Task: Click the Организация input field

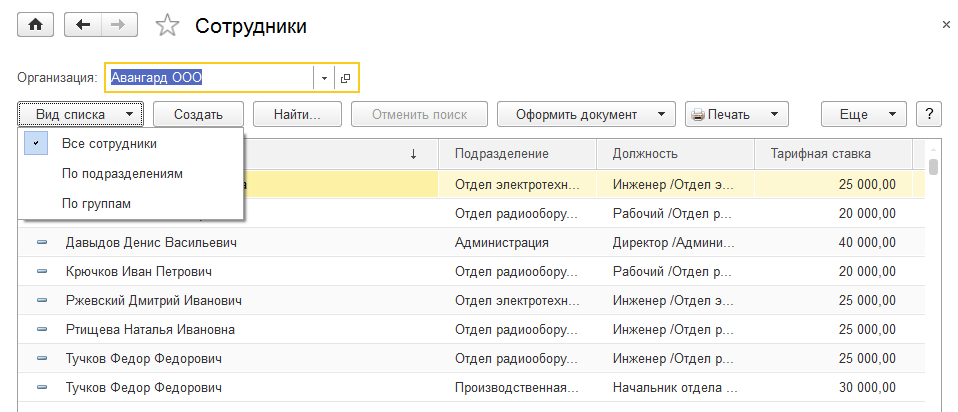Action: click(208, 77)
